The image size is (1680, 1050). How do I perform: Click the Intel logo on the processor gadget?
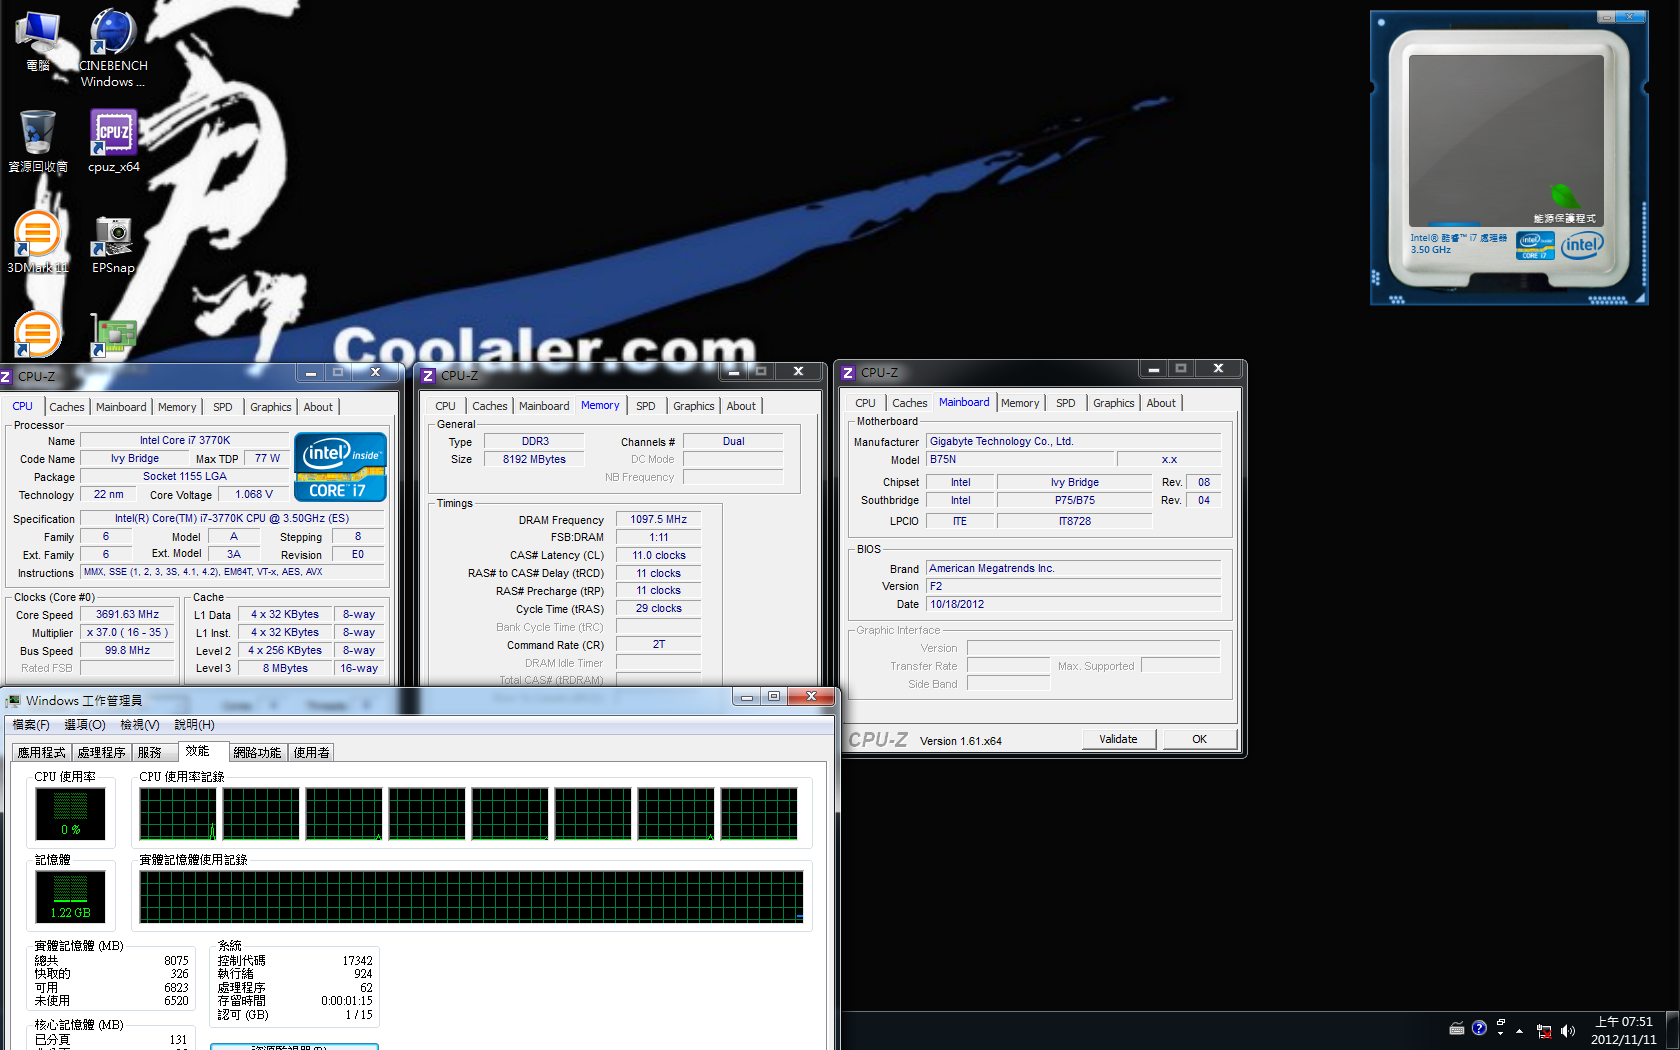[1582, 244]
